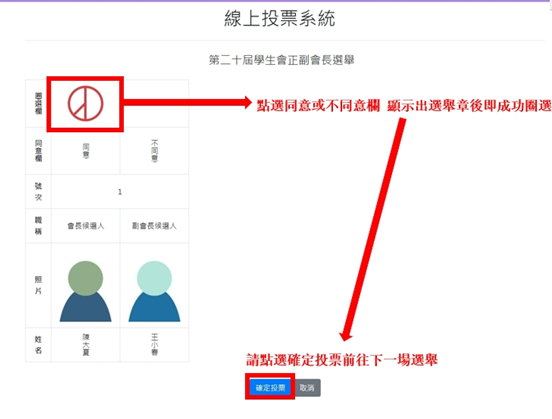The image size is (552, 419).
Task: Click the candidate number 1 cell
Action: click(x=120, y=192)
